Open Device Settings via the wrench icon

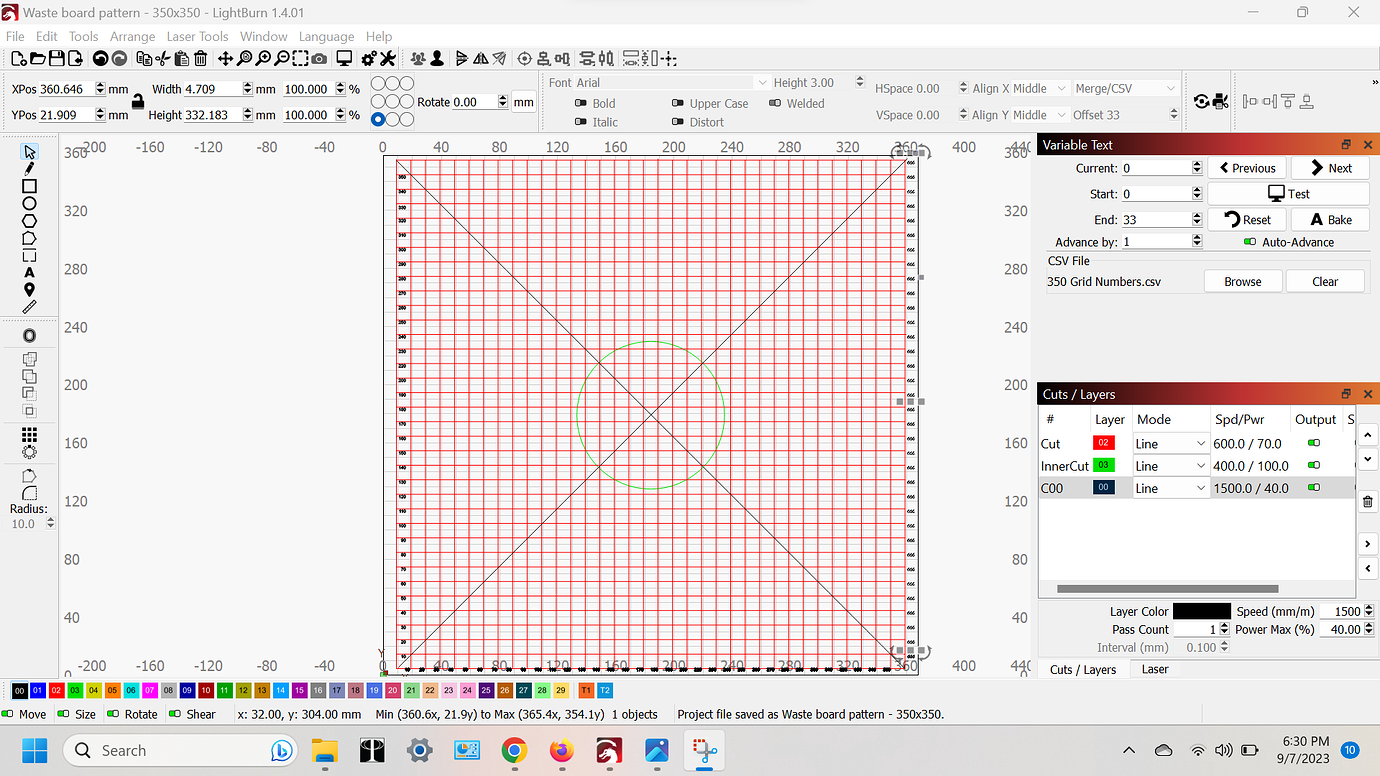(388, 58)
